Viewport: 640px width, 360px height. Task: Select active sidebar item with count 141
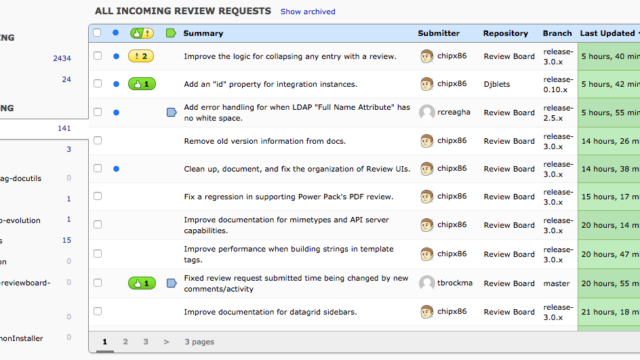(x=44, y=129)
